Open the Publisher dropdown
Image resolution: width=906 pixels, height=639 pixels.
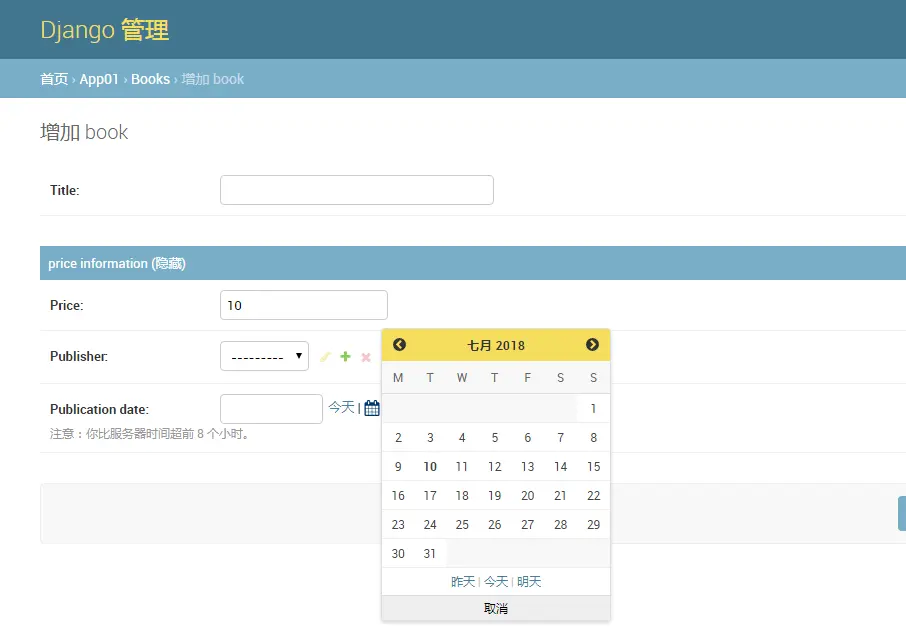click(x=264, y=356)
